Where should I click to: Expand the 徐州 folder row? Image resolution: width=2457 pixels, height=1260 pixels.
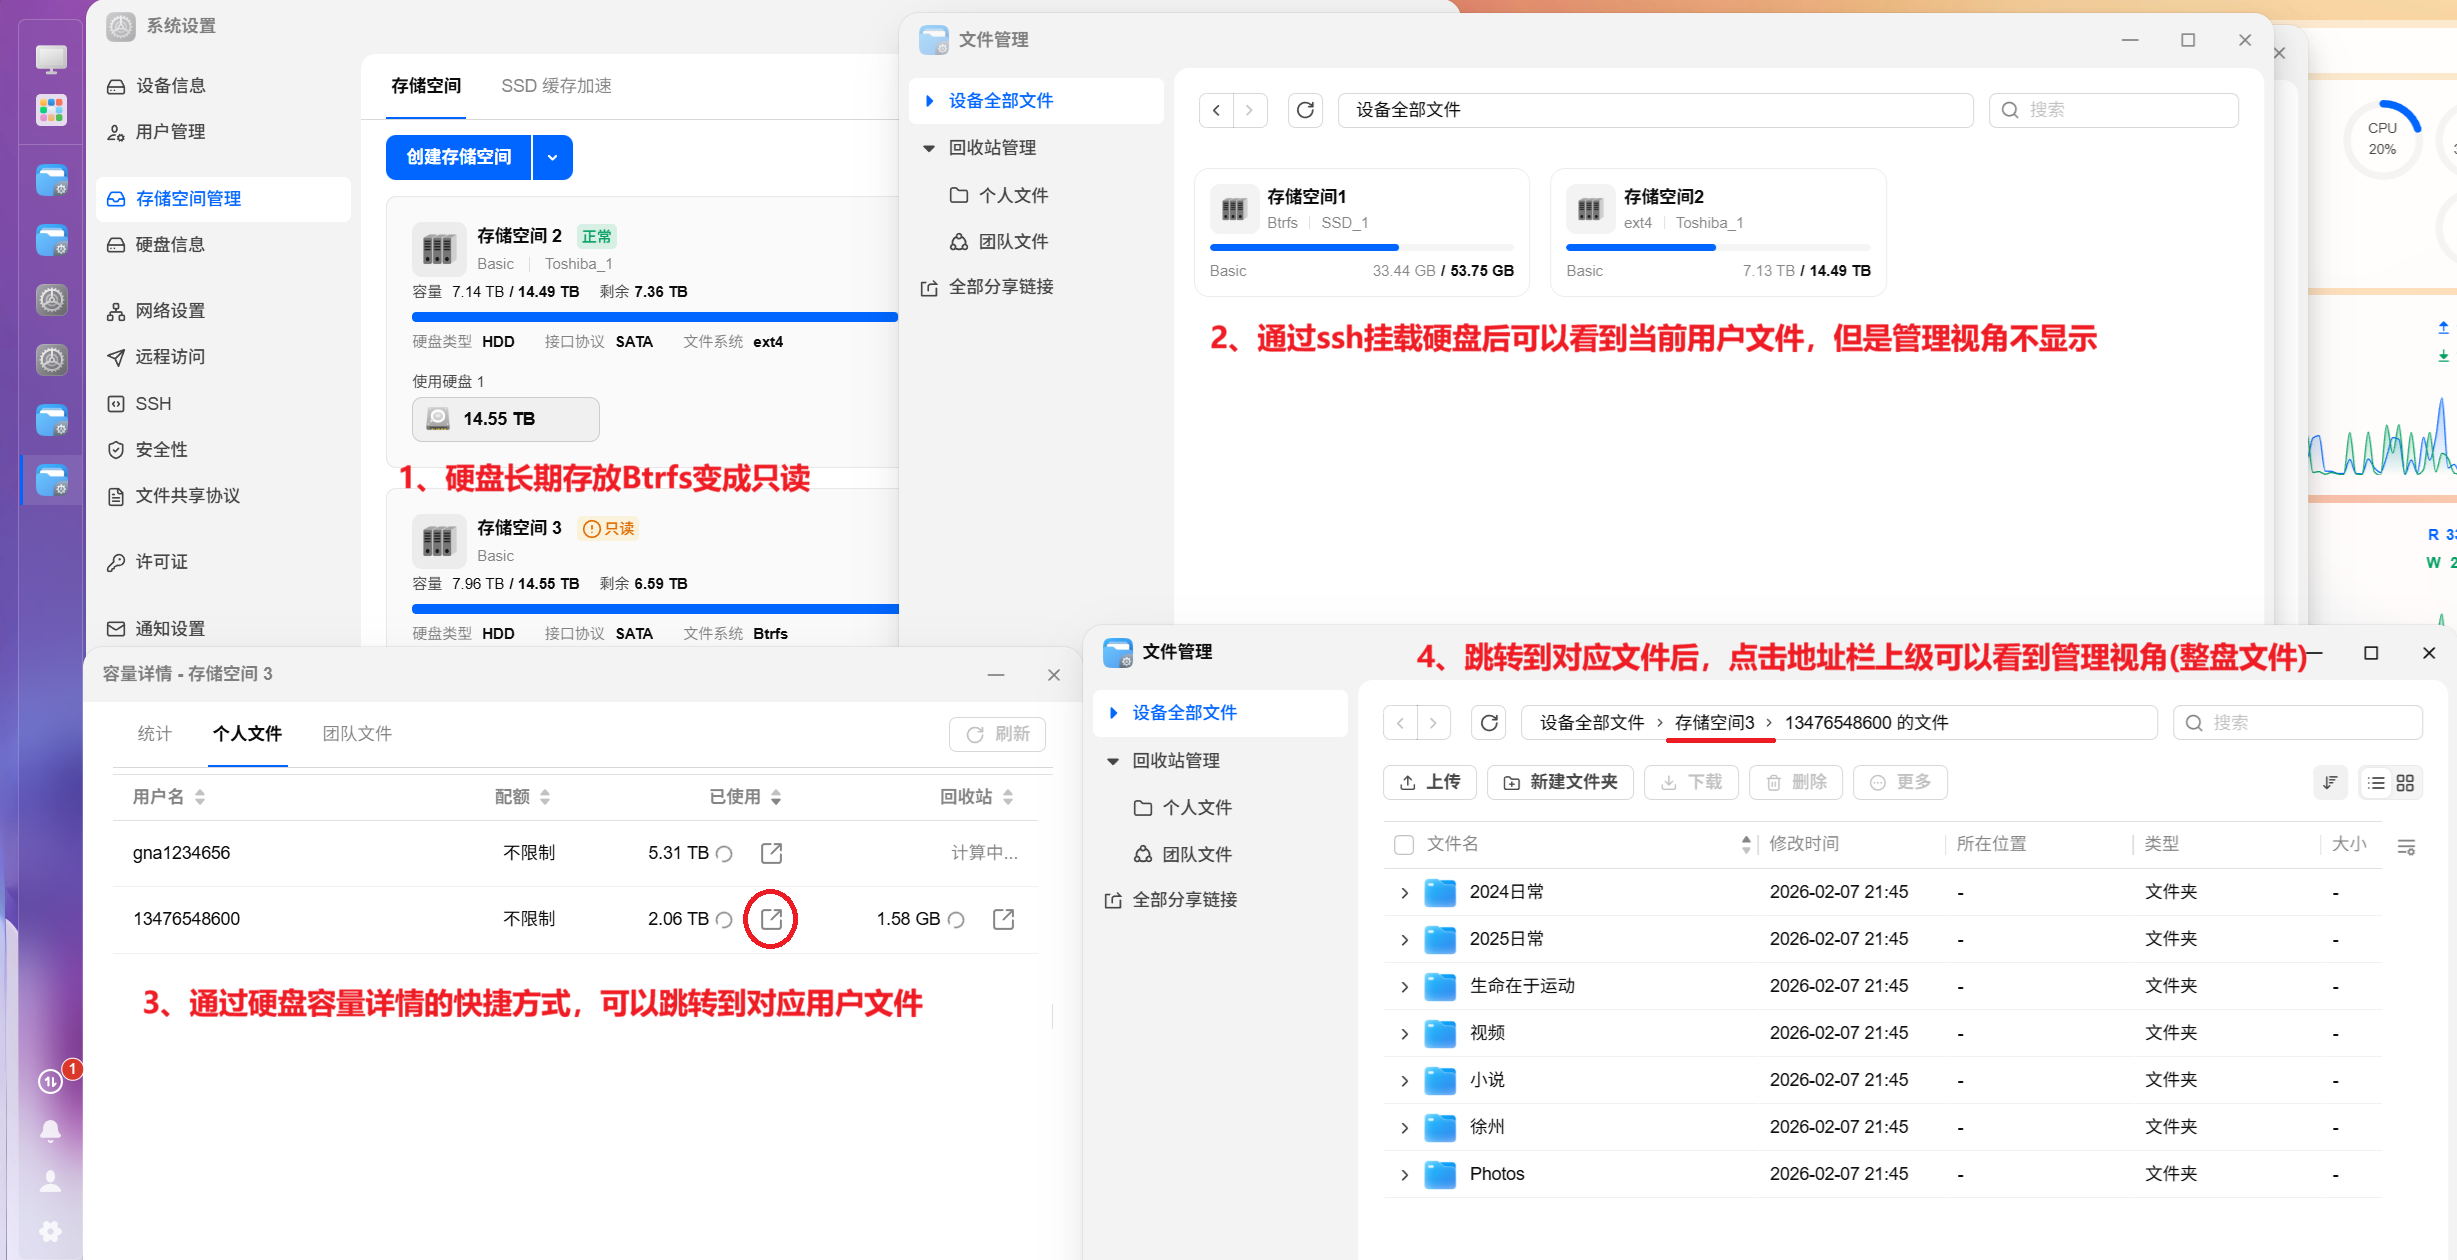tap(1404, 1127)
